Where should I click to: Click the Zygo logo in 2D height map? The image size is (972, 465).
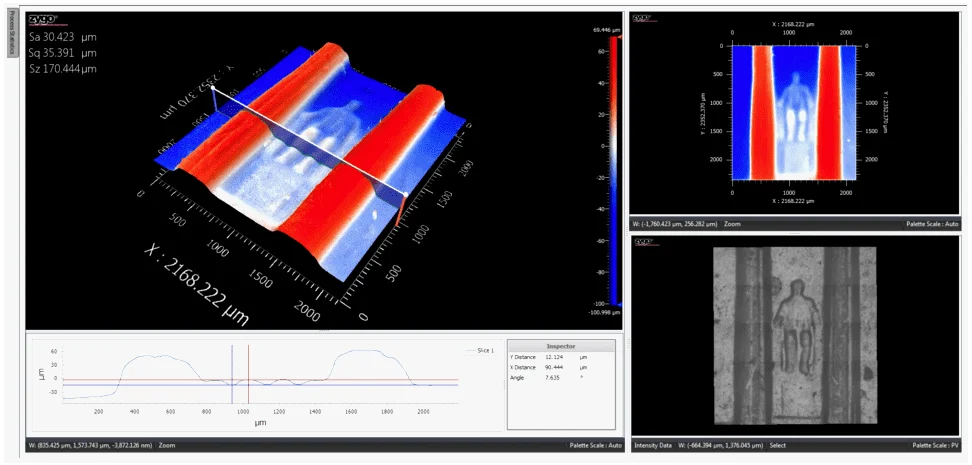pos(645,18)
